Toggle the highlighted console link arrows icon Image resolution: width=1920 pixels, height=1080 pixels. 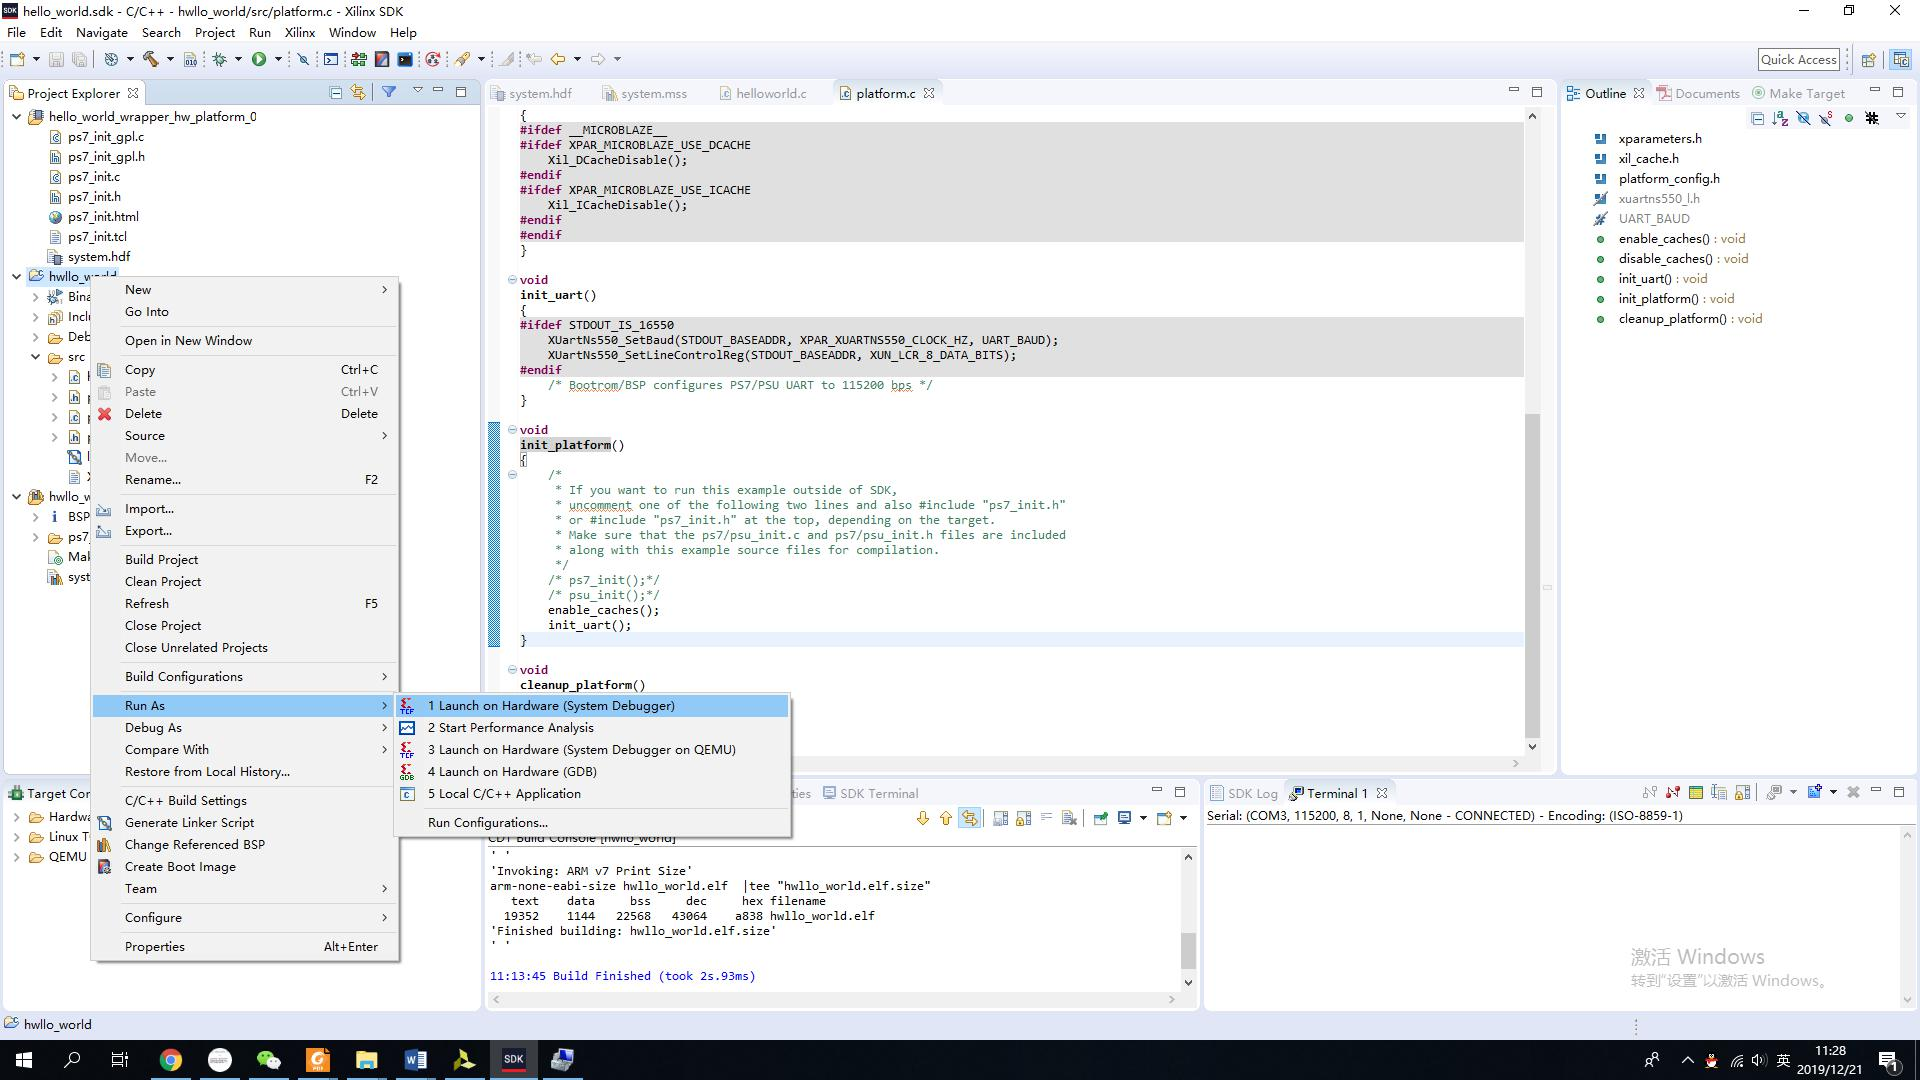pos(969,818)
